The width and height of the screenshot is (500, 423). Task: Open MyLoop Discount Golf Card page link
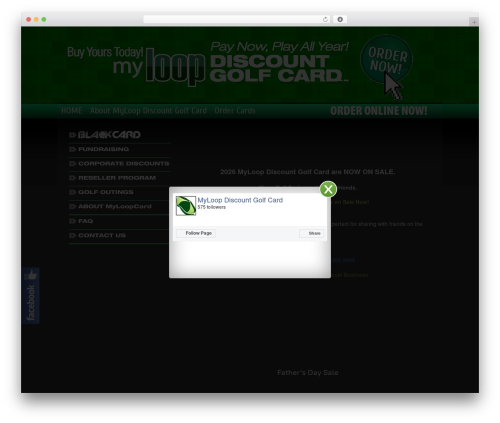pos(240,200)
